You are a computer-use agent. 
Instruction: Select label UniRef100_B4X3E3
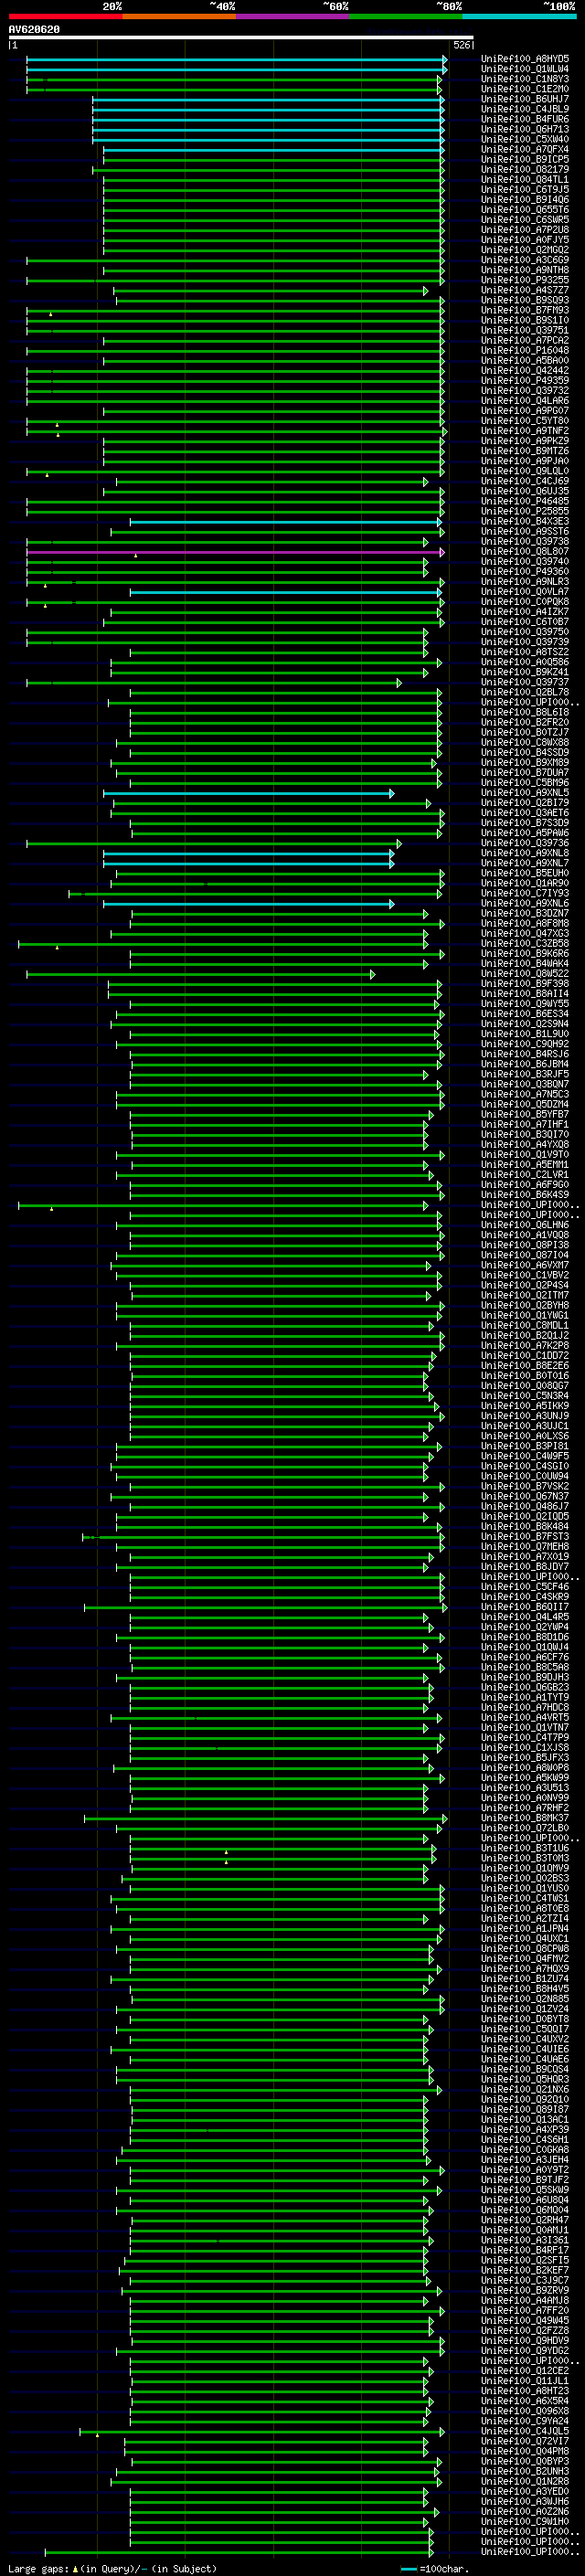point(525,521)
